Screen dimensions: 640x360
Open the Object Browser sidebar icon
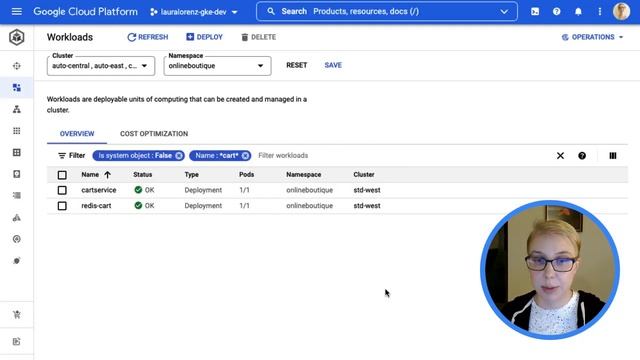pos(17,196)
